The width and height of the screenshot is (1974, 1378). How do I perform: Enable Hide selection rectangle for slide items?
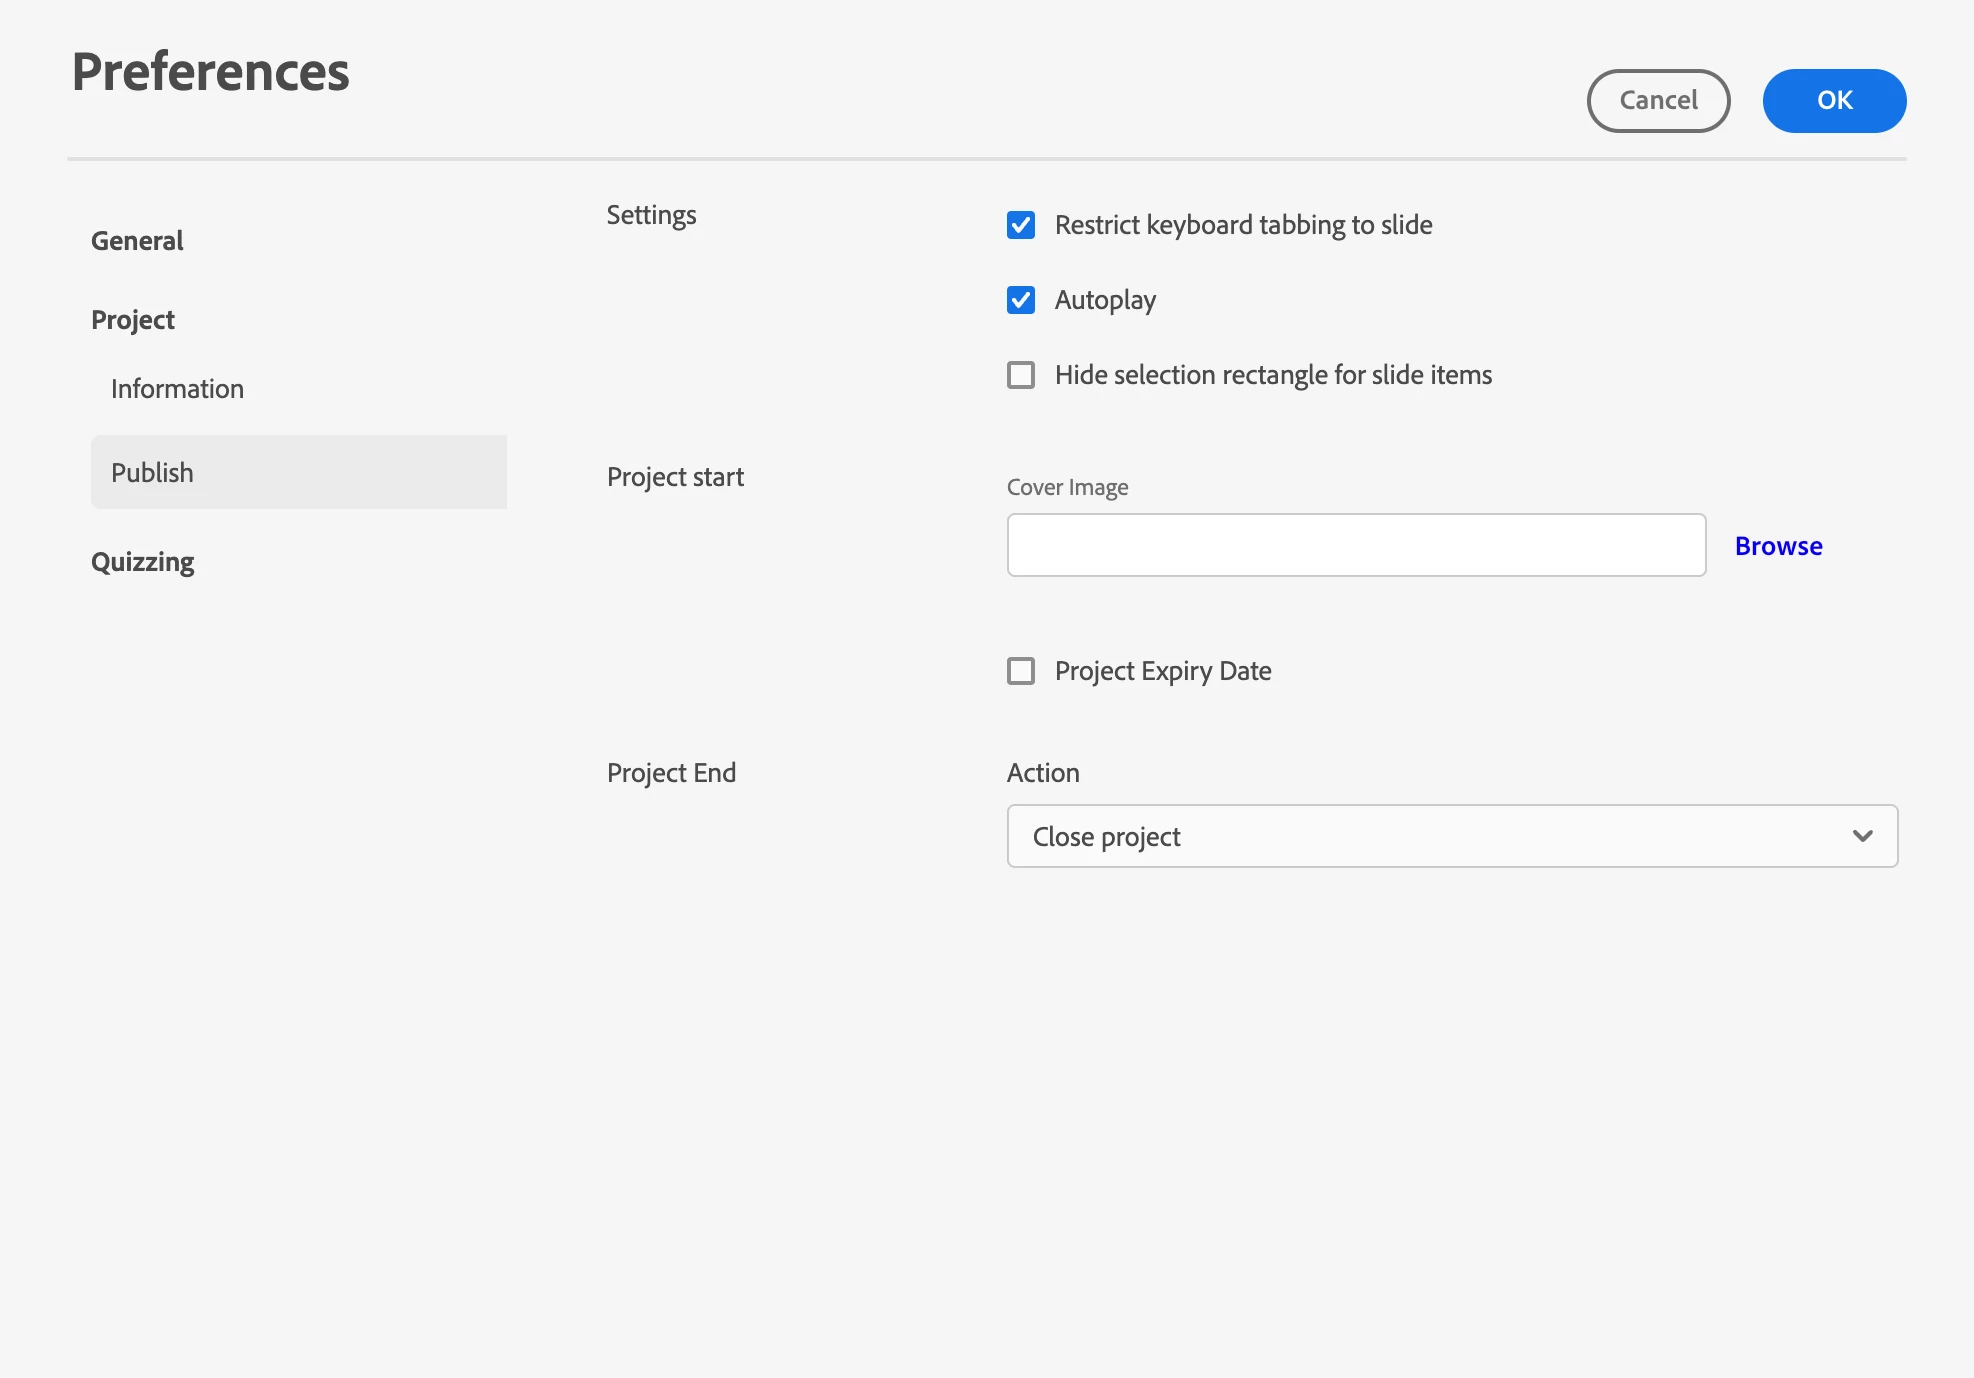tap(1020, 375)
